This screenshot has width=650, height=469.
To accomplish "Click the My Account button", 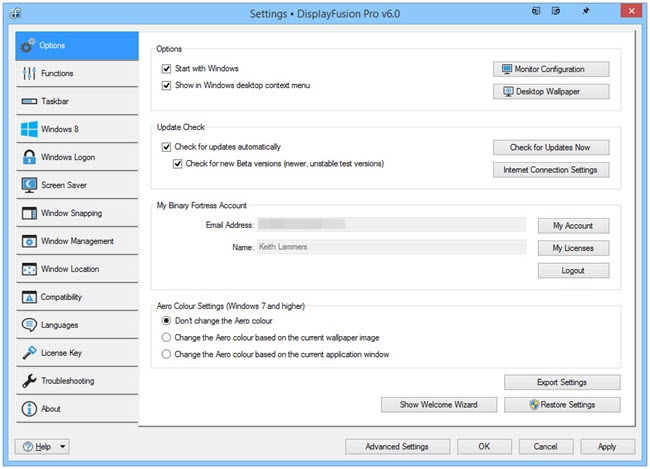I will (573, 226).
